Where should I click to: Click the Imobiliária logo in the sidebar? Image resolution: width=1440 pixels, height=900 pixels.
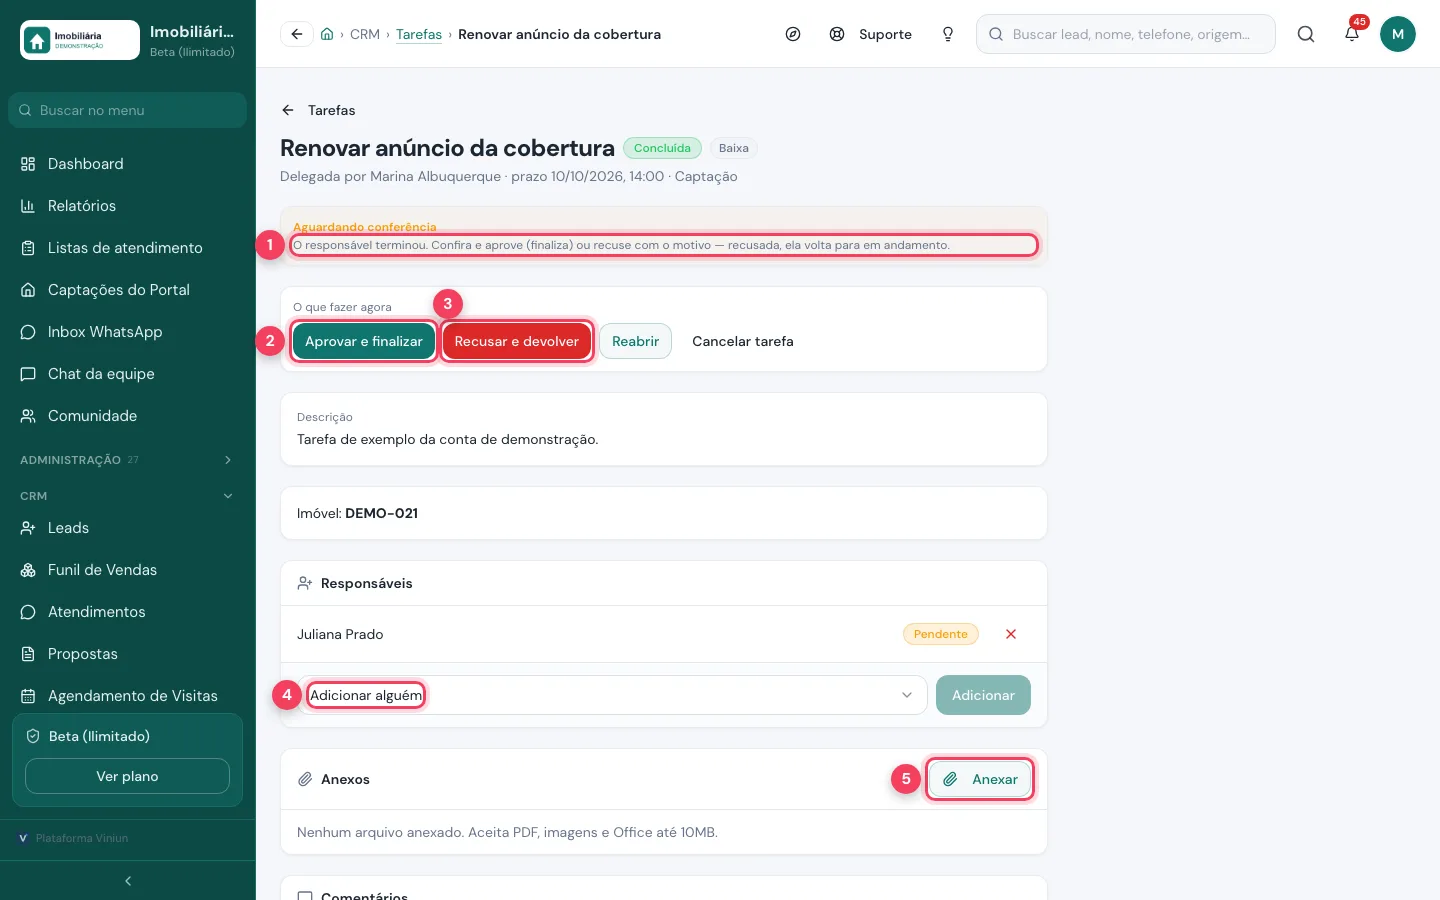pos(80,40)
